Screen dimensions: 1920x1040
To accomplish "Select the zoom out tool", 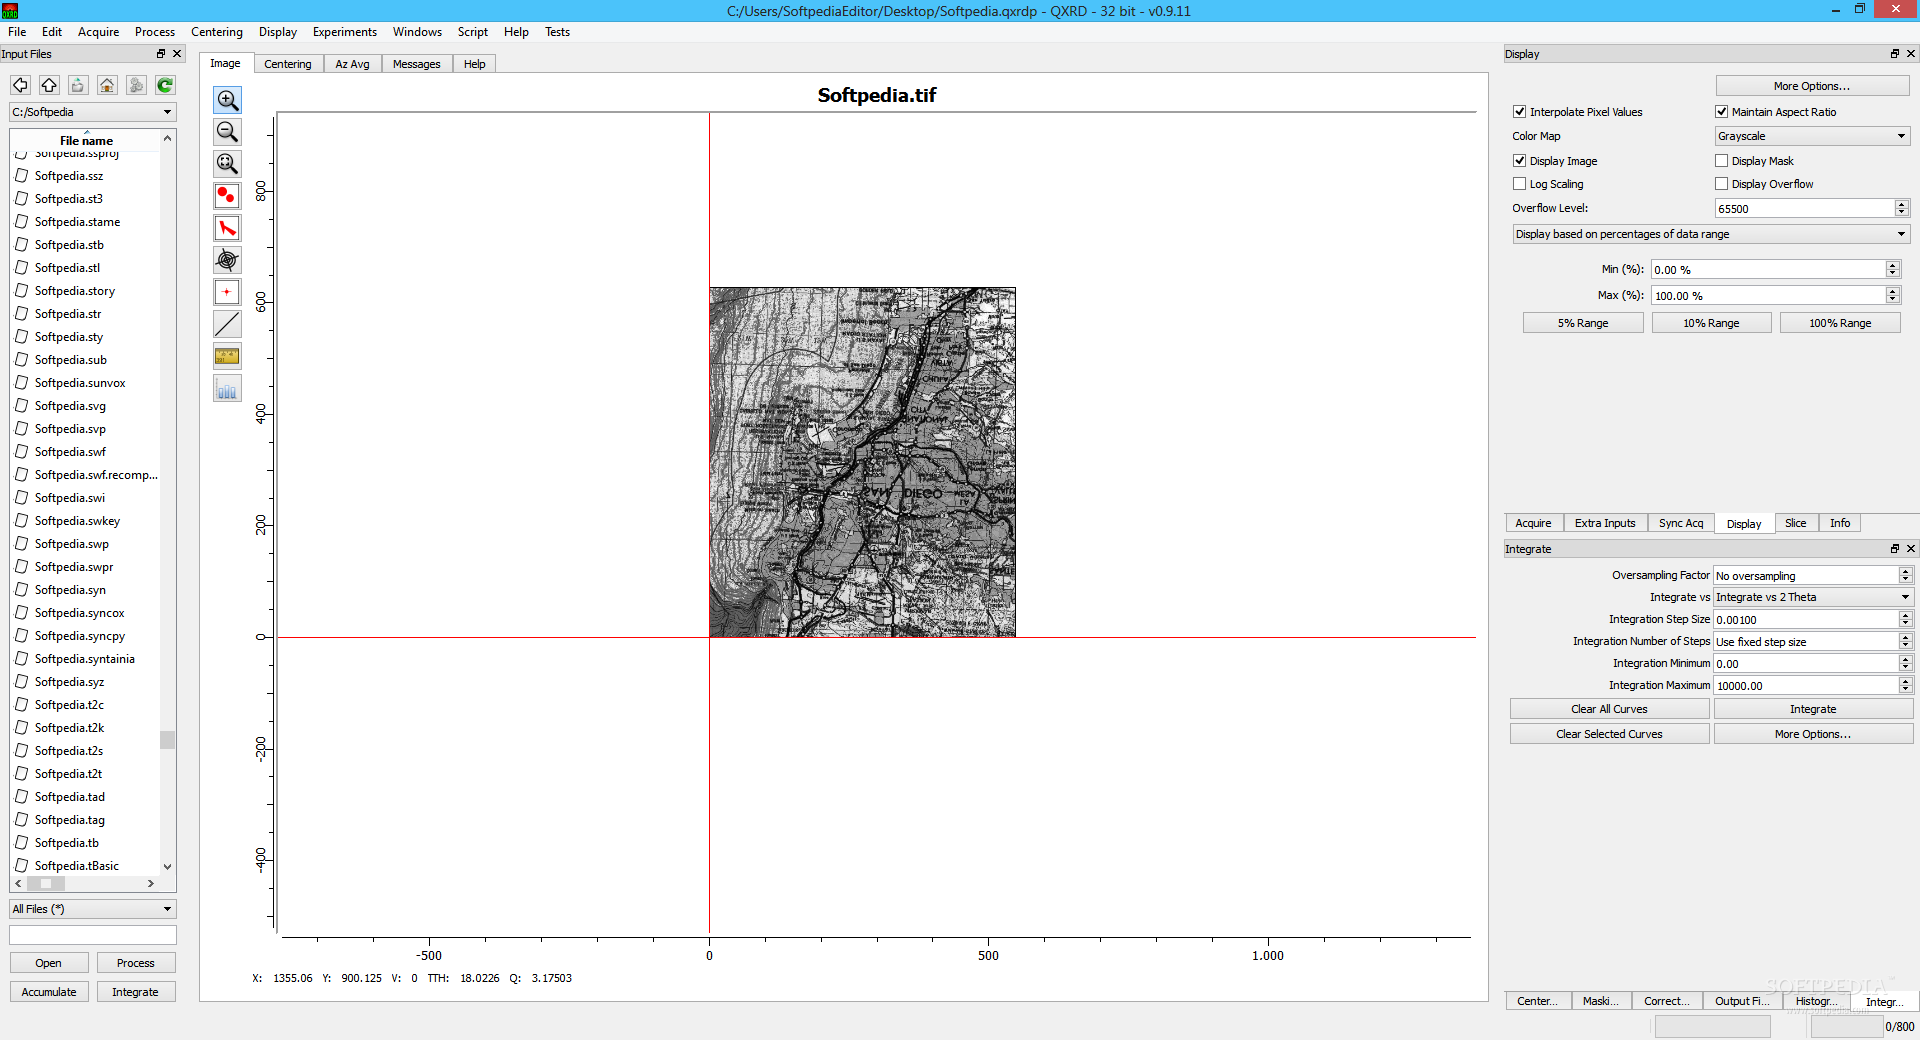I will (227, 132).
